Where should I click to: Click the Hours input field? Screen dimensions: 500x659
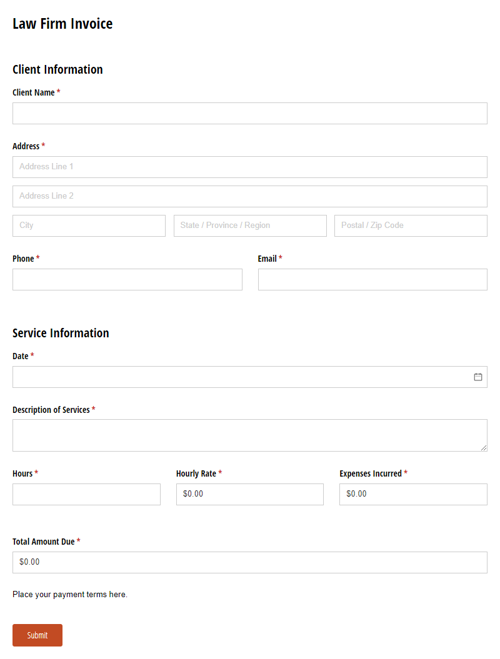[x=87, y=494]
